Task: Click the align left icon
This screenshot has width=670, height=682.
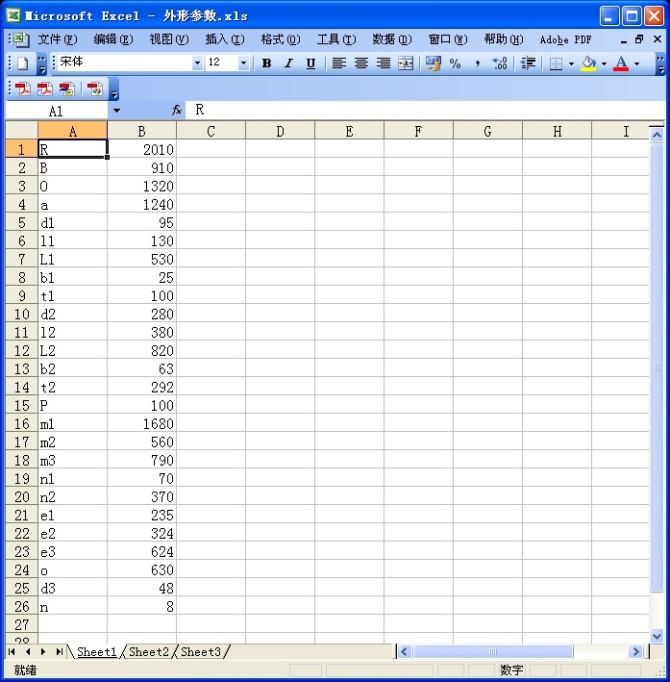Action: 339,63
